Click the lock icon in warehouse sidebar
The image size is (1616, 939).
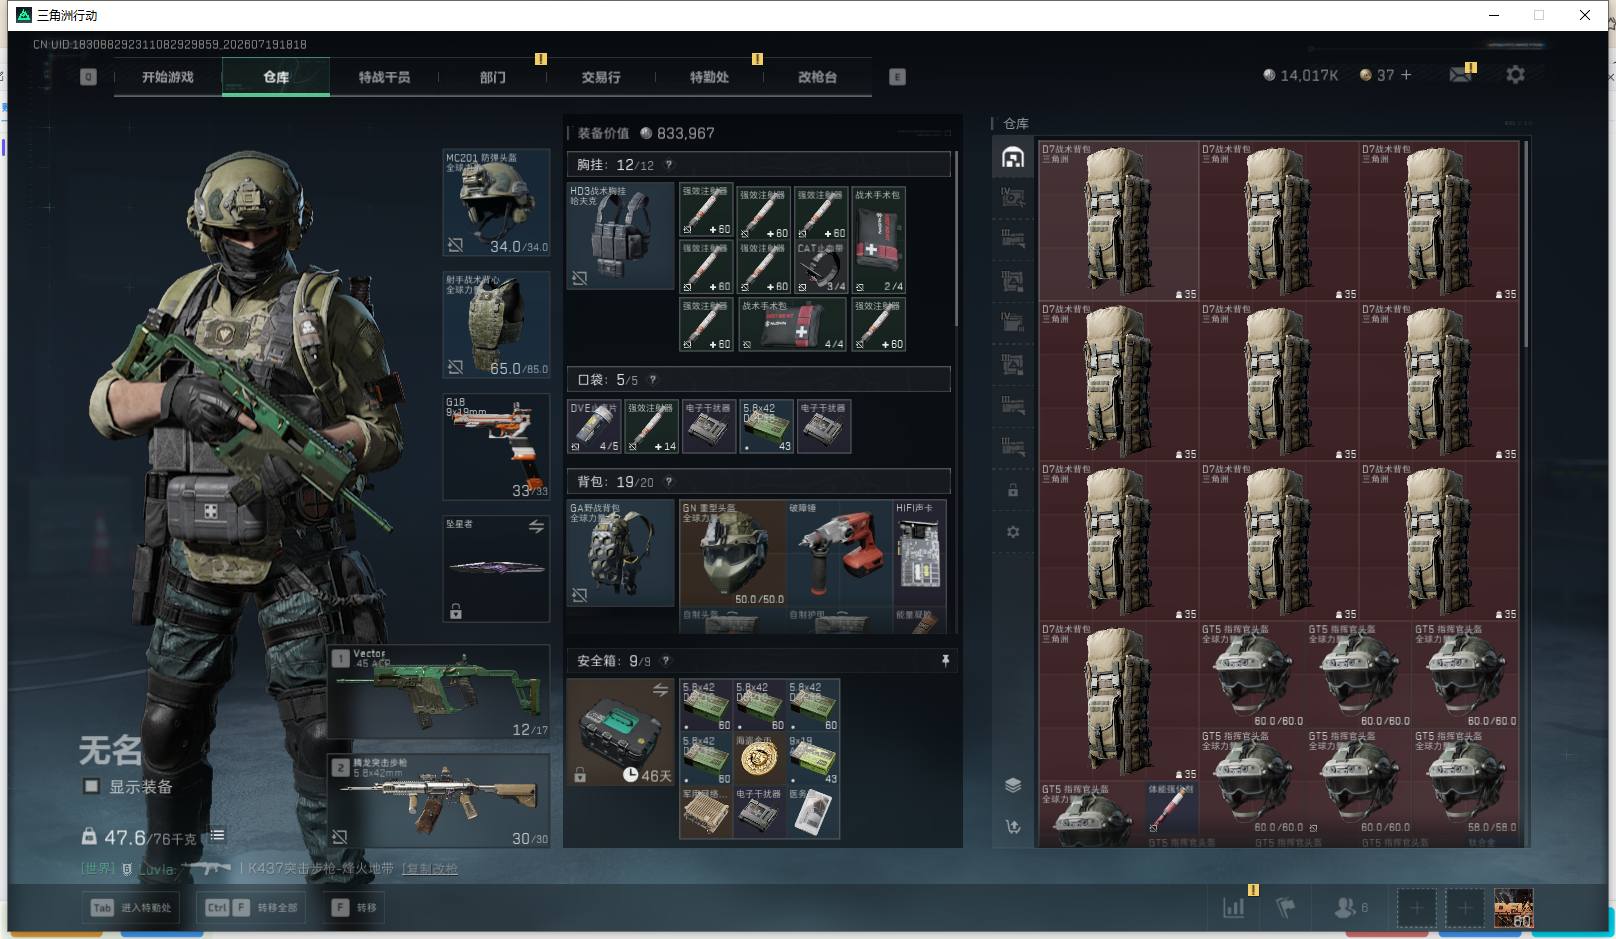tap(1013, 490)
